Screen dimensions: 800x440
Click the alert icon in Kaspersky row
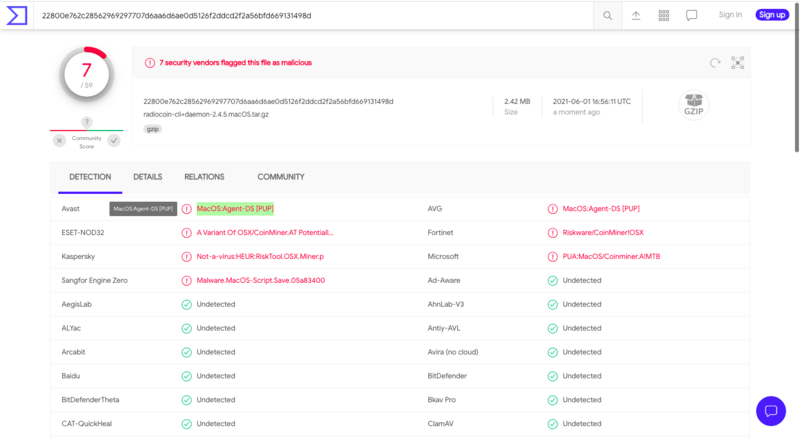pyautogui.click(x=187, y=257)
